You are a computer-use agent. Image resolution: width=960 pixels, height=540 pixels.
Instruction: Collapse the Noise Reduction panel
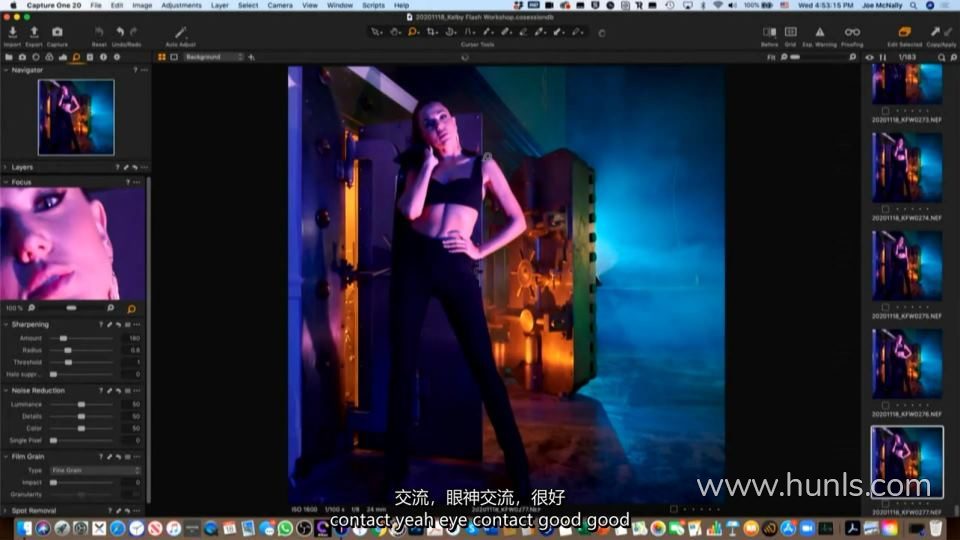(6, 391)
